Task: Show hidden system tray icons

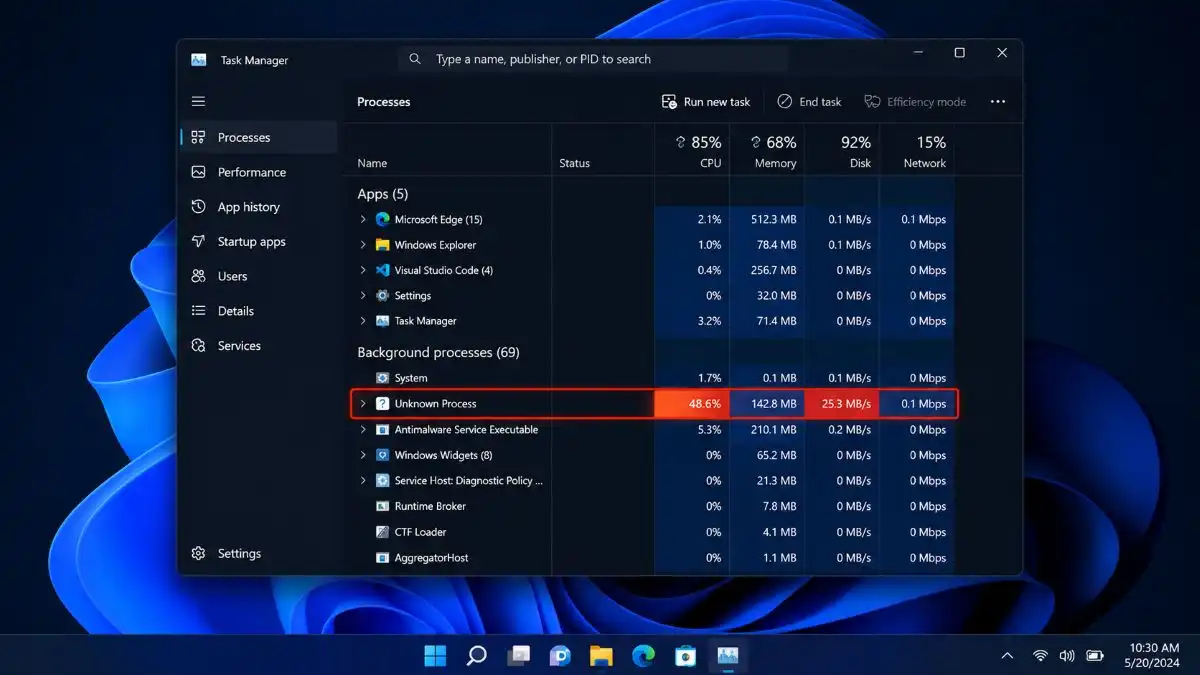Action: pos(1007,656)
